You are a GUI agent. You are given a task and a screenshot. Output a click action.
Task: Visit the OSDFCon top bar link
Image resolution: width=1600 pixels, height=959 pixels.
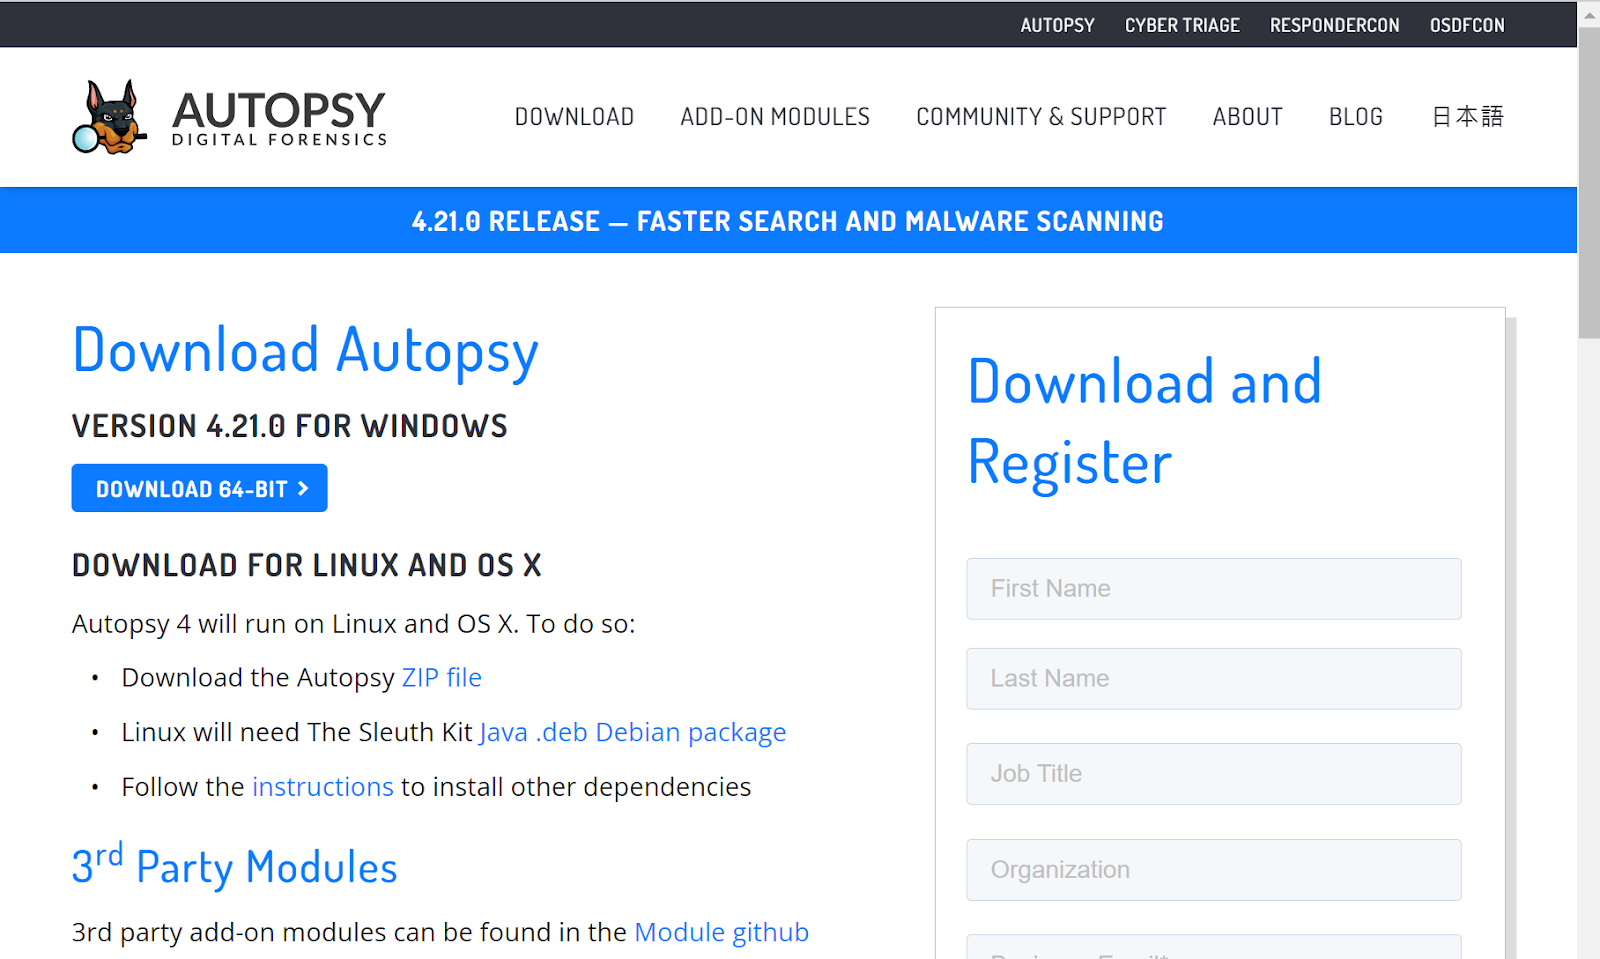[1467, 25]
